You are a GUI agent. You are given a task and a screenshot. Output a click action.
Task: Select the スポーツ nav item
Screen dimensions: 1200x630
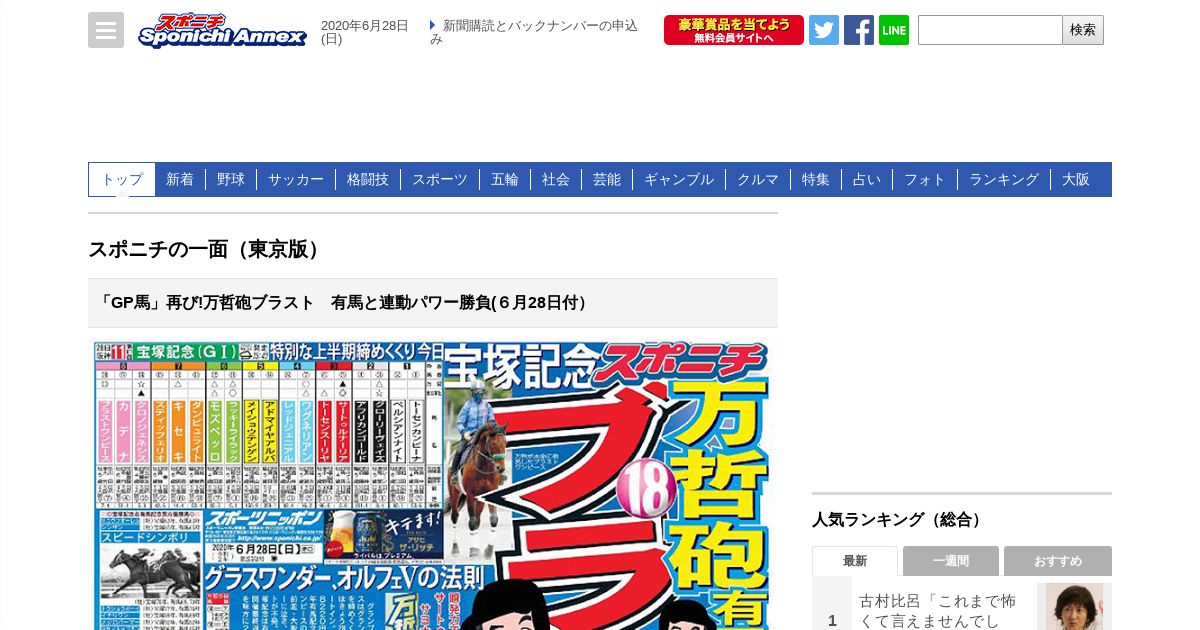pyautogui.click(x=440, y=180)
